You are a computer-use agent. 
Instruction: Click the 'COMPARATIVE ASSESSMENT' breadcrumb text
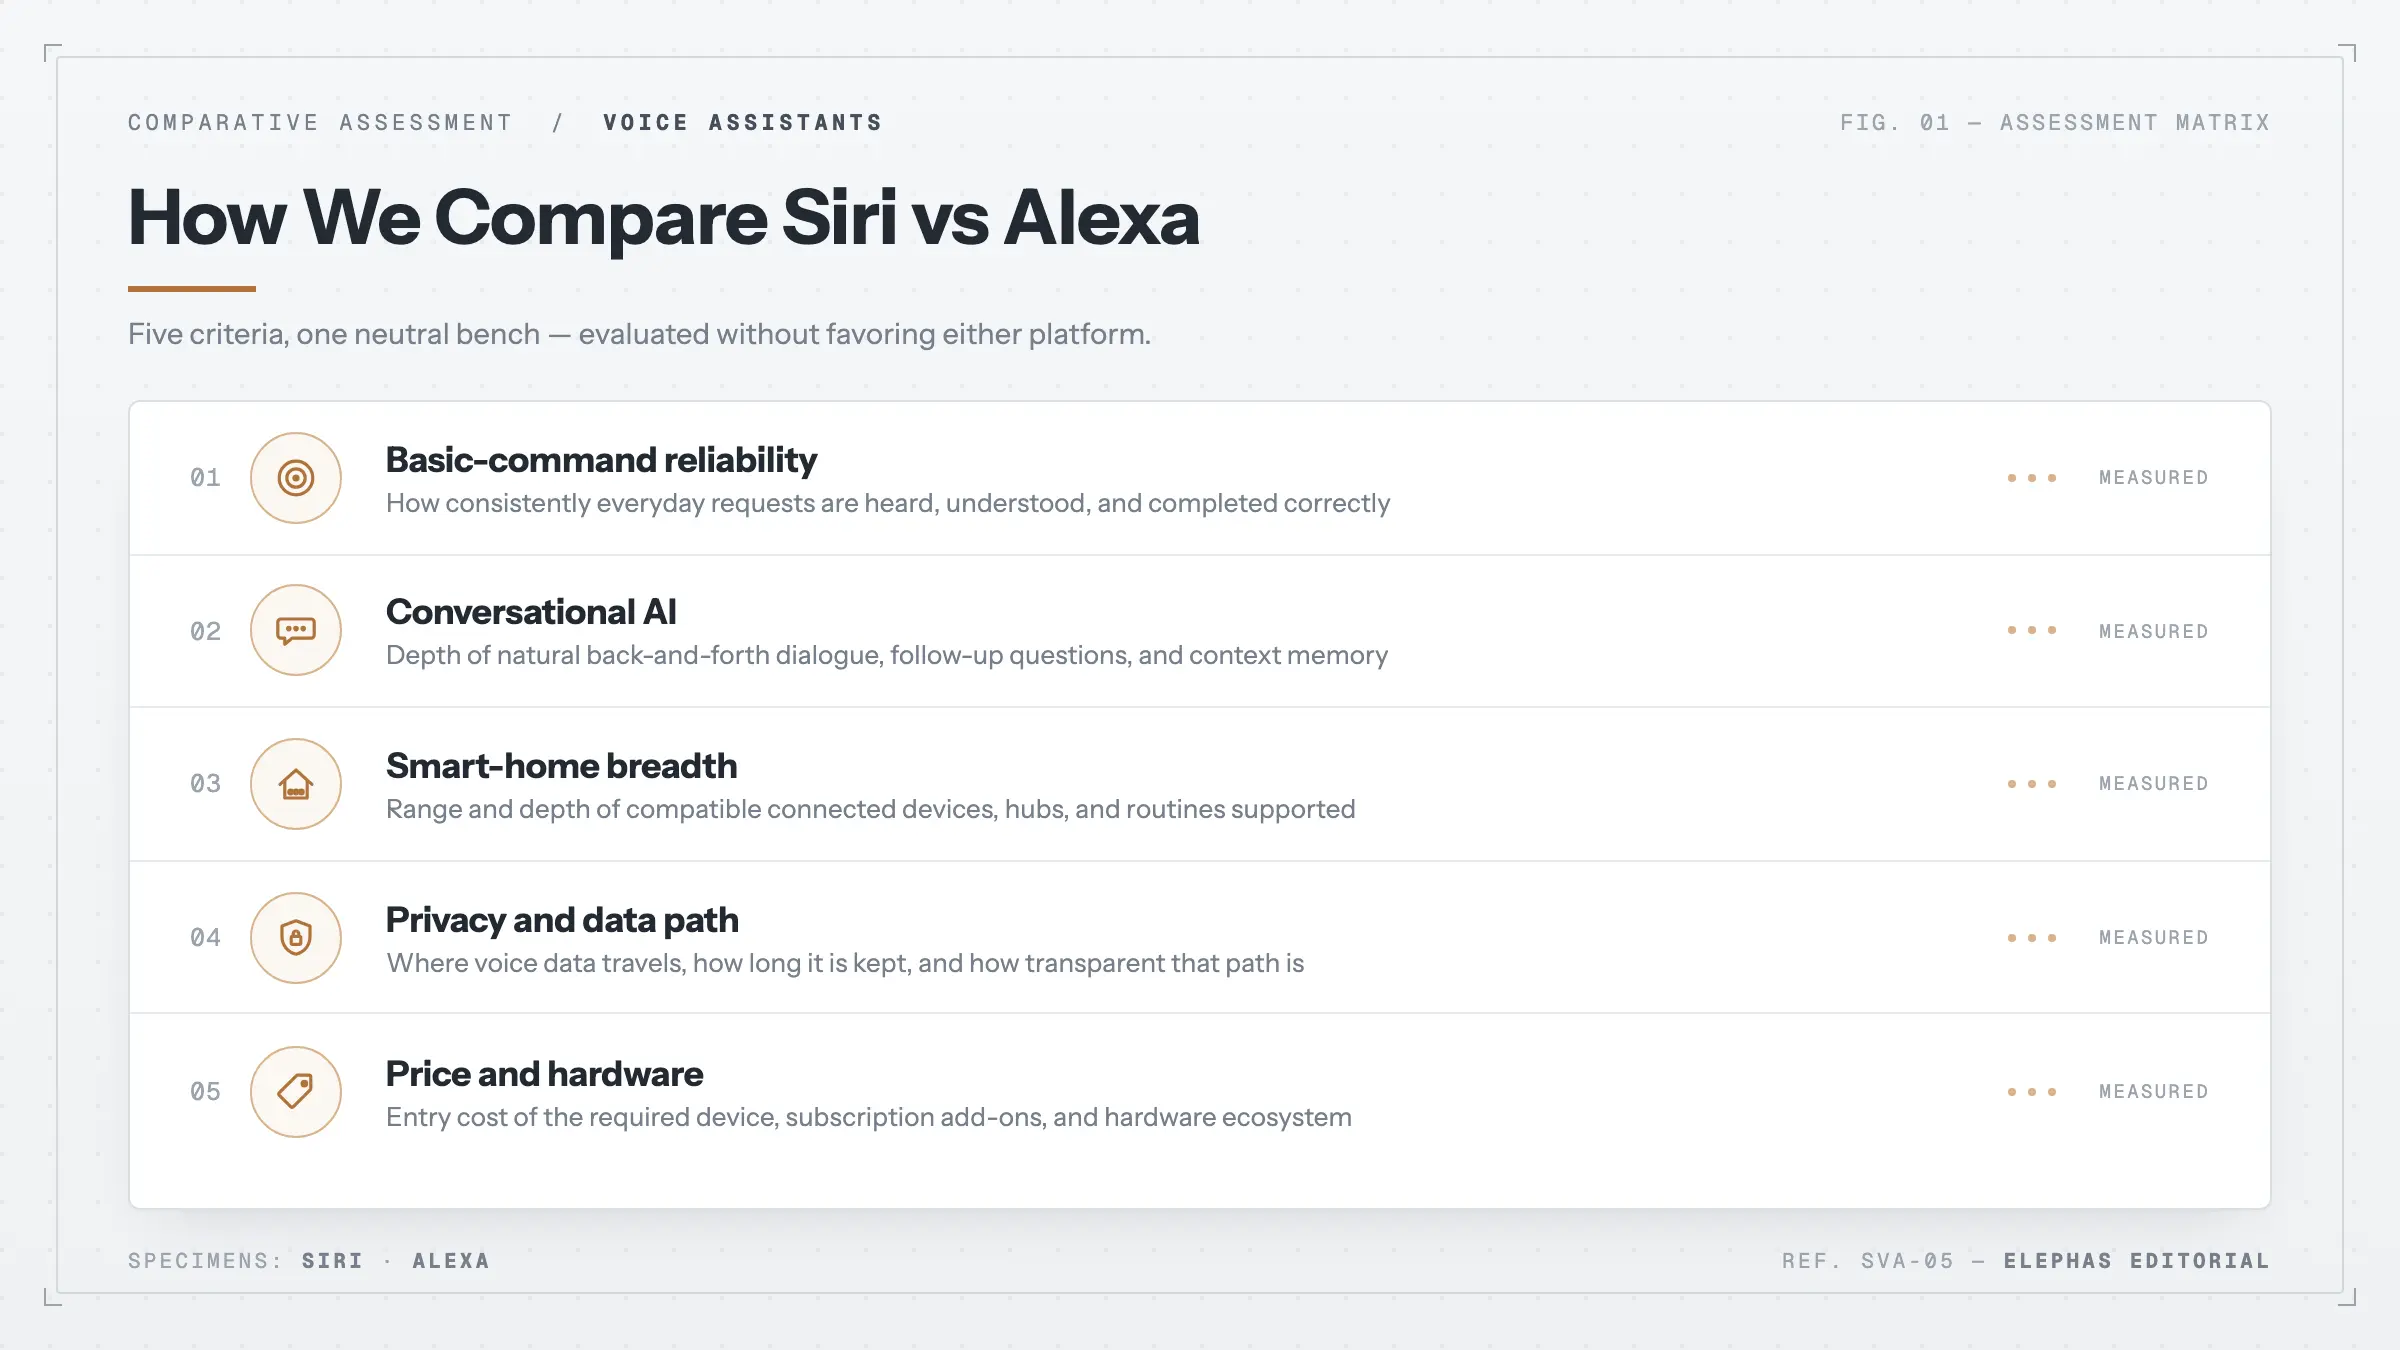[x=320, y=123]
